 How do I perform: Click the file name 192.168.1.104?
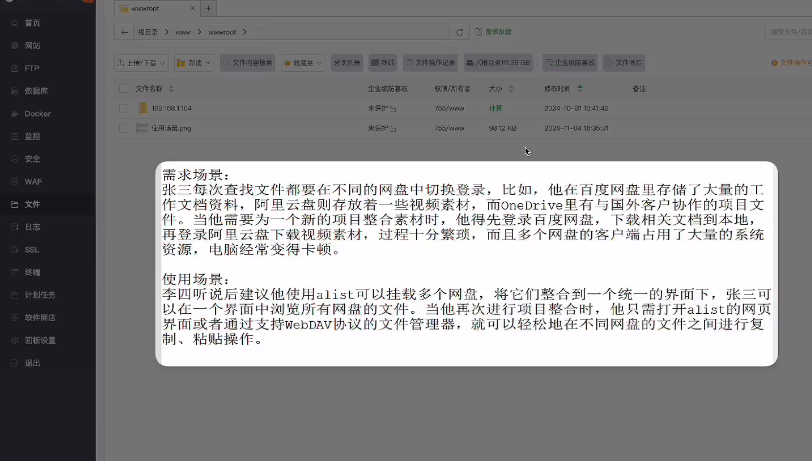click(171, 108)
